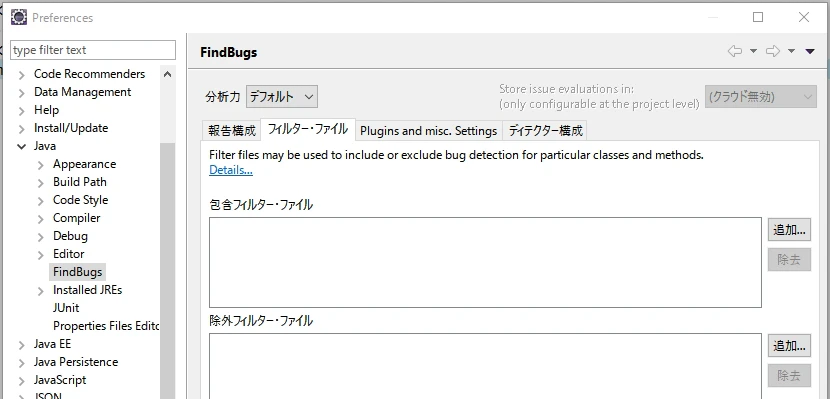Click 除去 for 包含フィルター・ファイル
Viewport: 830px width, 399px height.
coord(789,259)
